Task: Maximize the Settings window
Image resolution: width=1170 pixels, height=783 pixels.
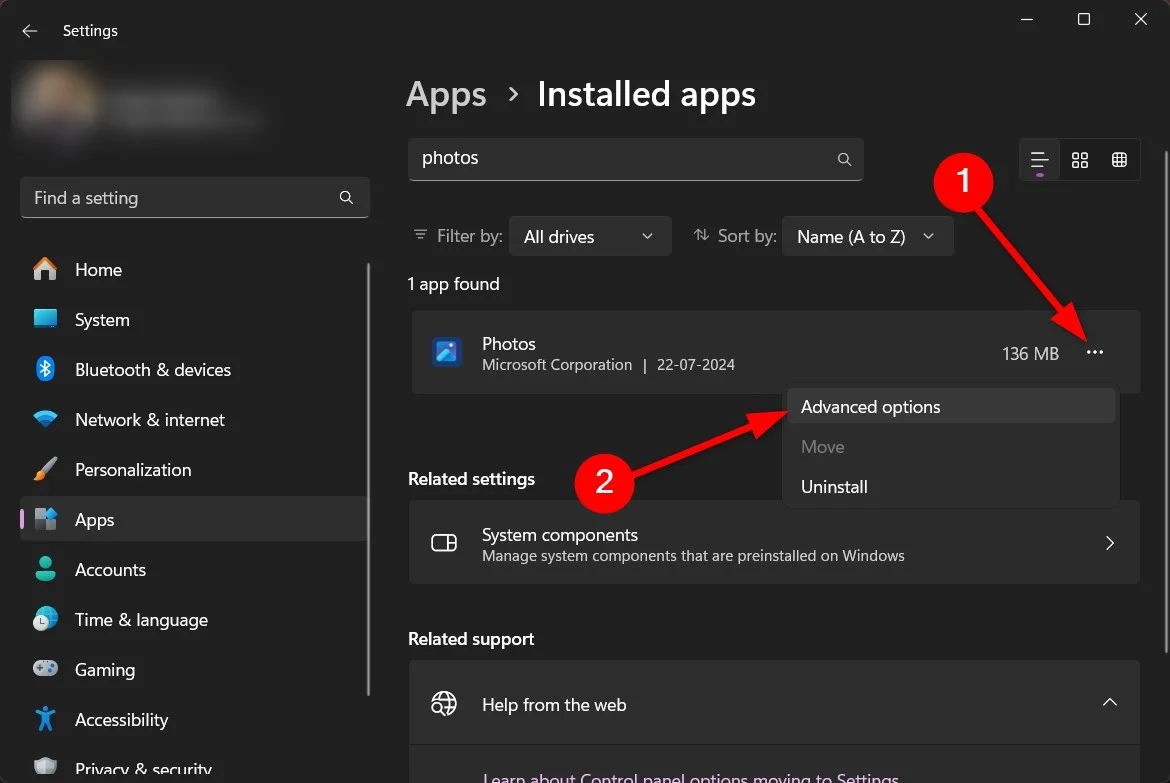Action: (1083, 19)
